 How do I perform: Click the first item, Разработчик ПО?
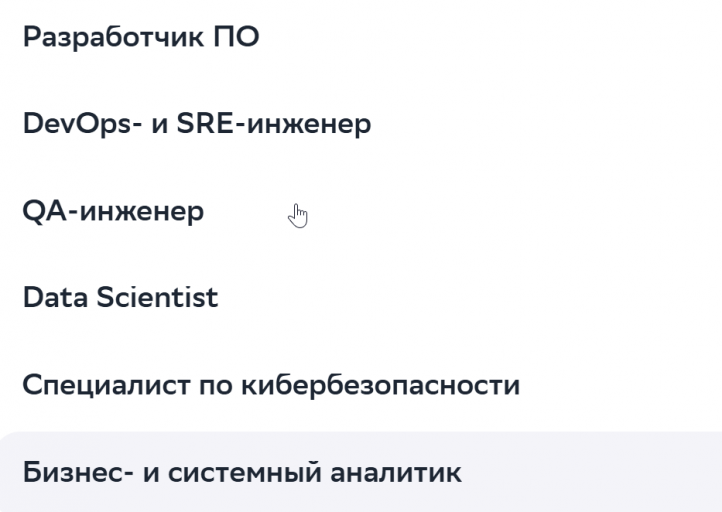[x=361, y=37]
